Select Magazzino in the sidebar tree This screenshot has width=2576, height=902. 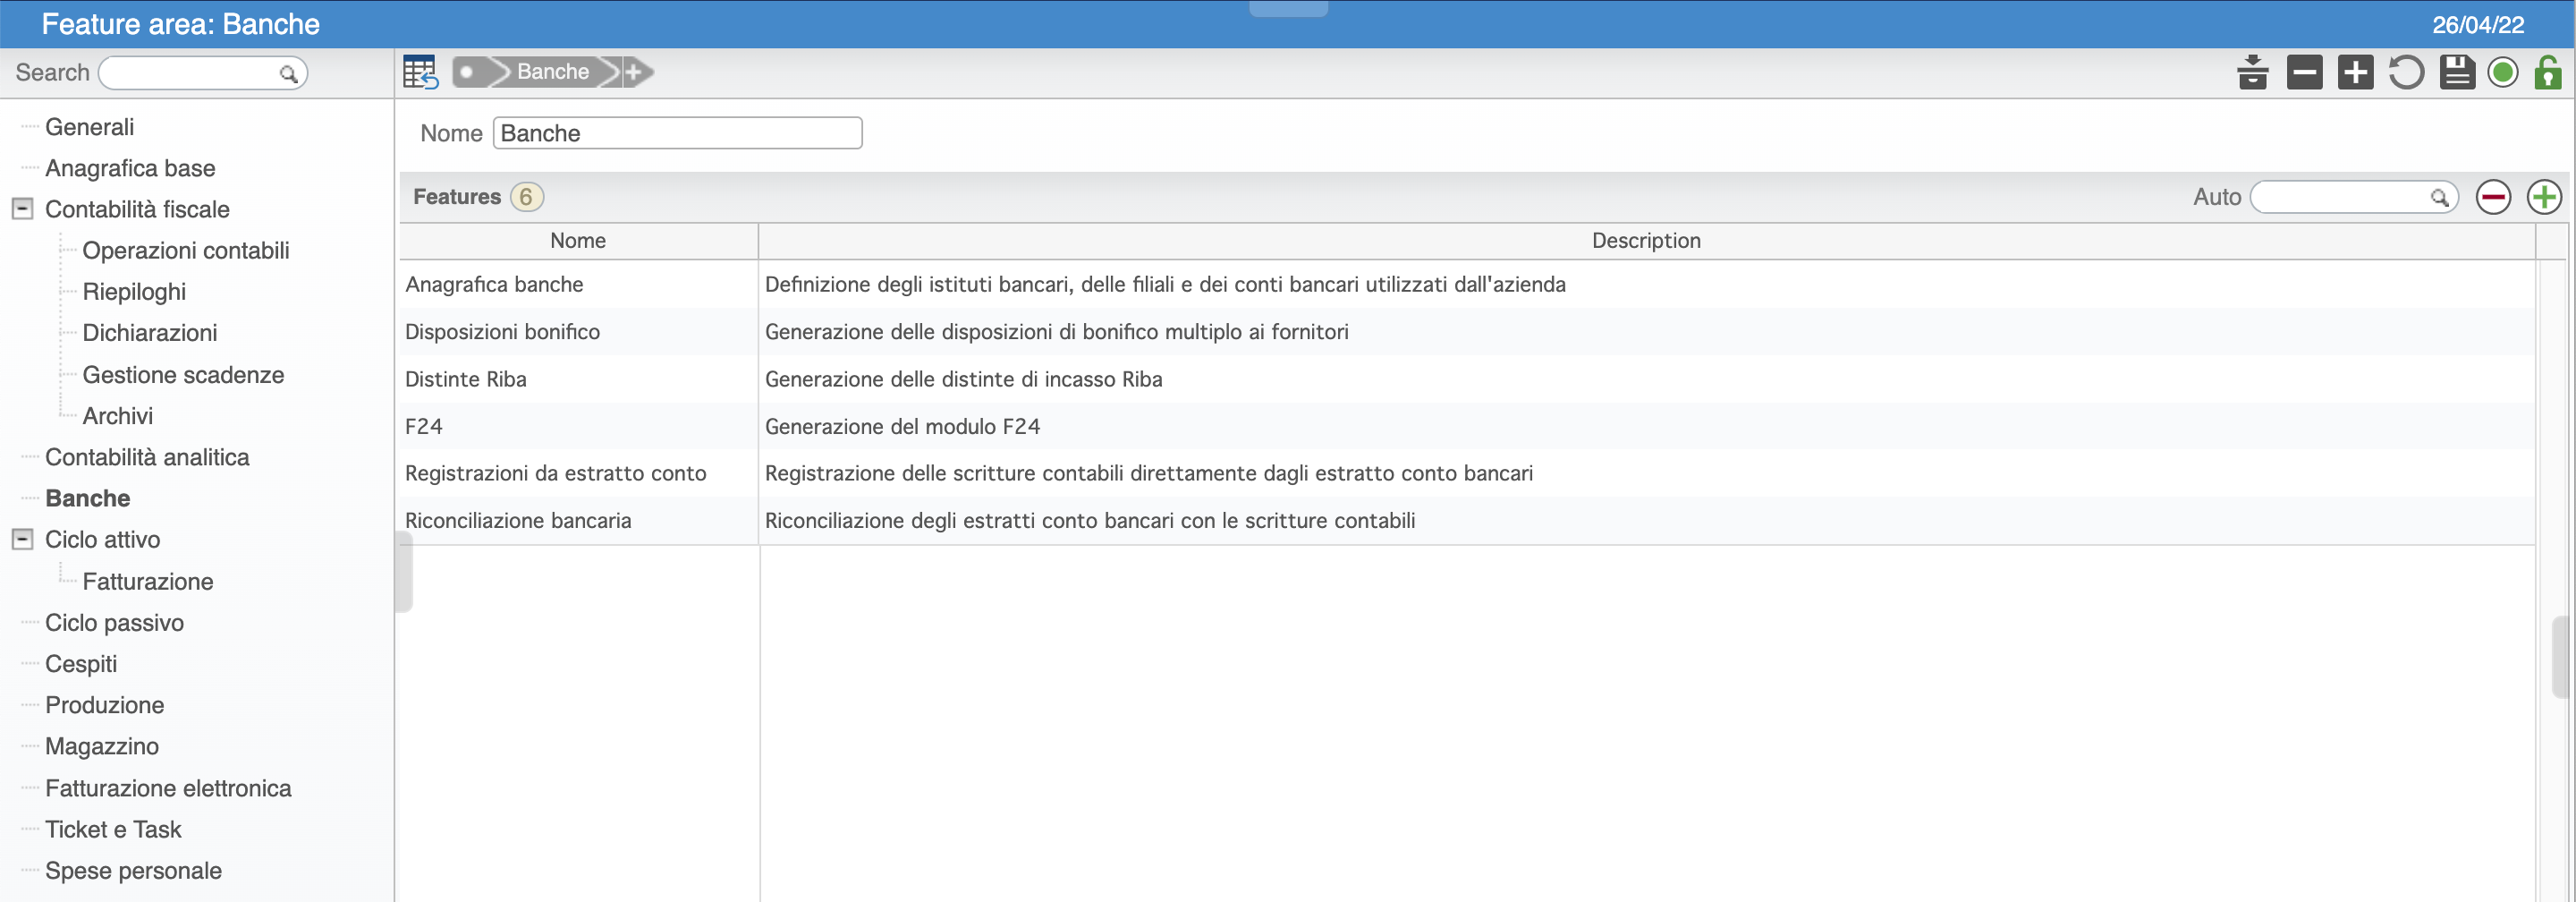(x=102, y=746)
